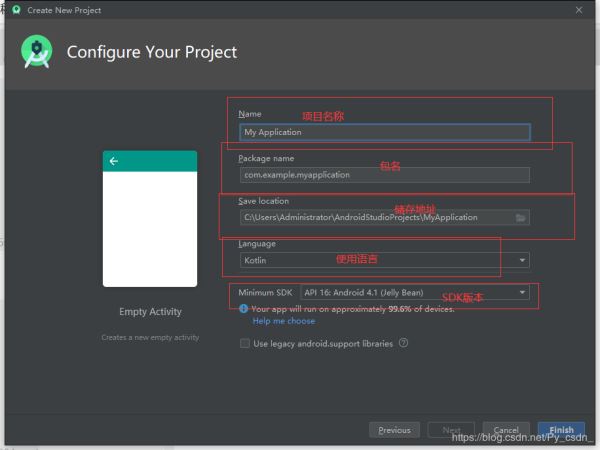
Task: Click the back arrow in the activity preview
Action: point(114,161)
